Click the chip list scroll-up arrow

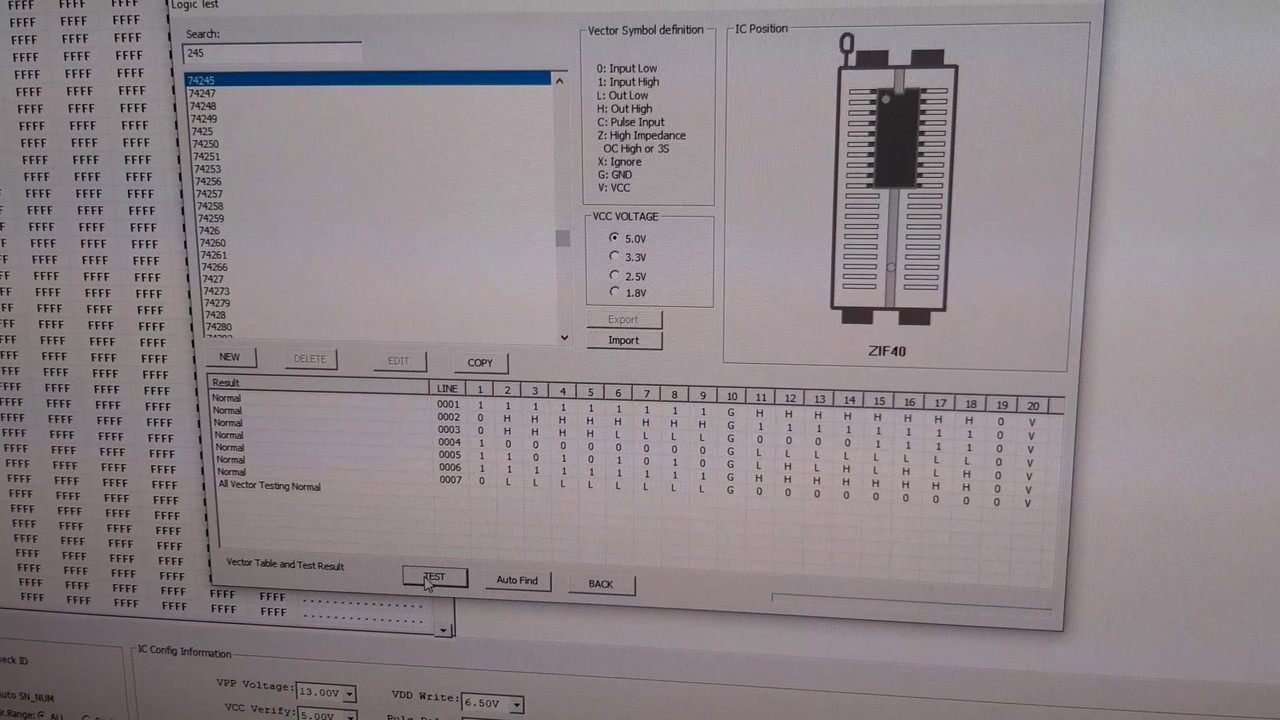point(559,81)
